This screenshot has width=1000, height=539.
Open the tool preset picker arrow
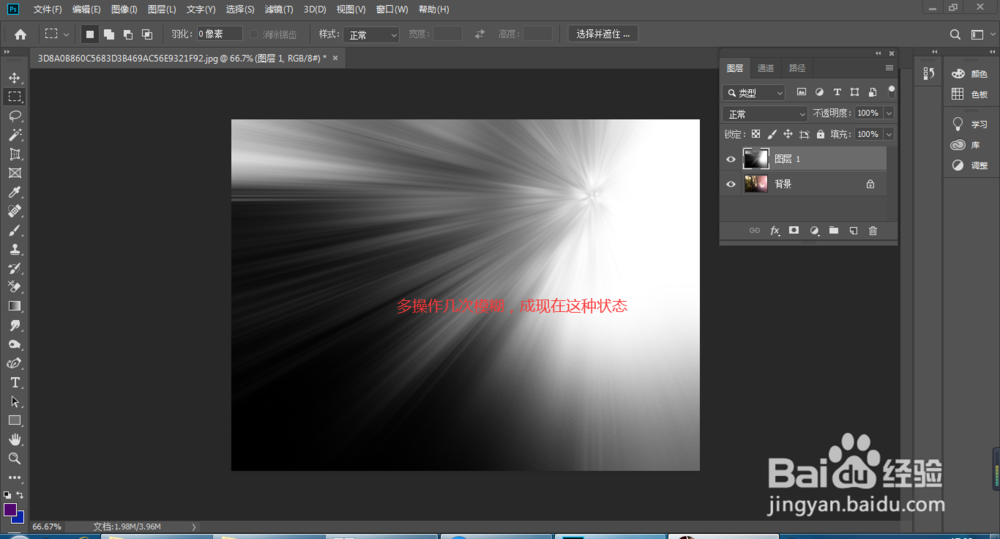[x=66, y=34]
